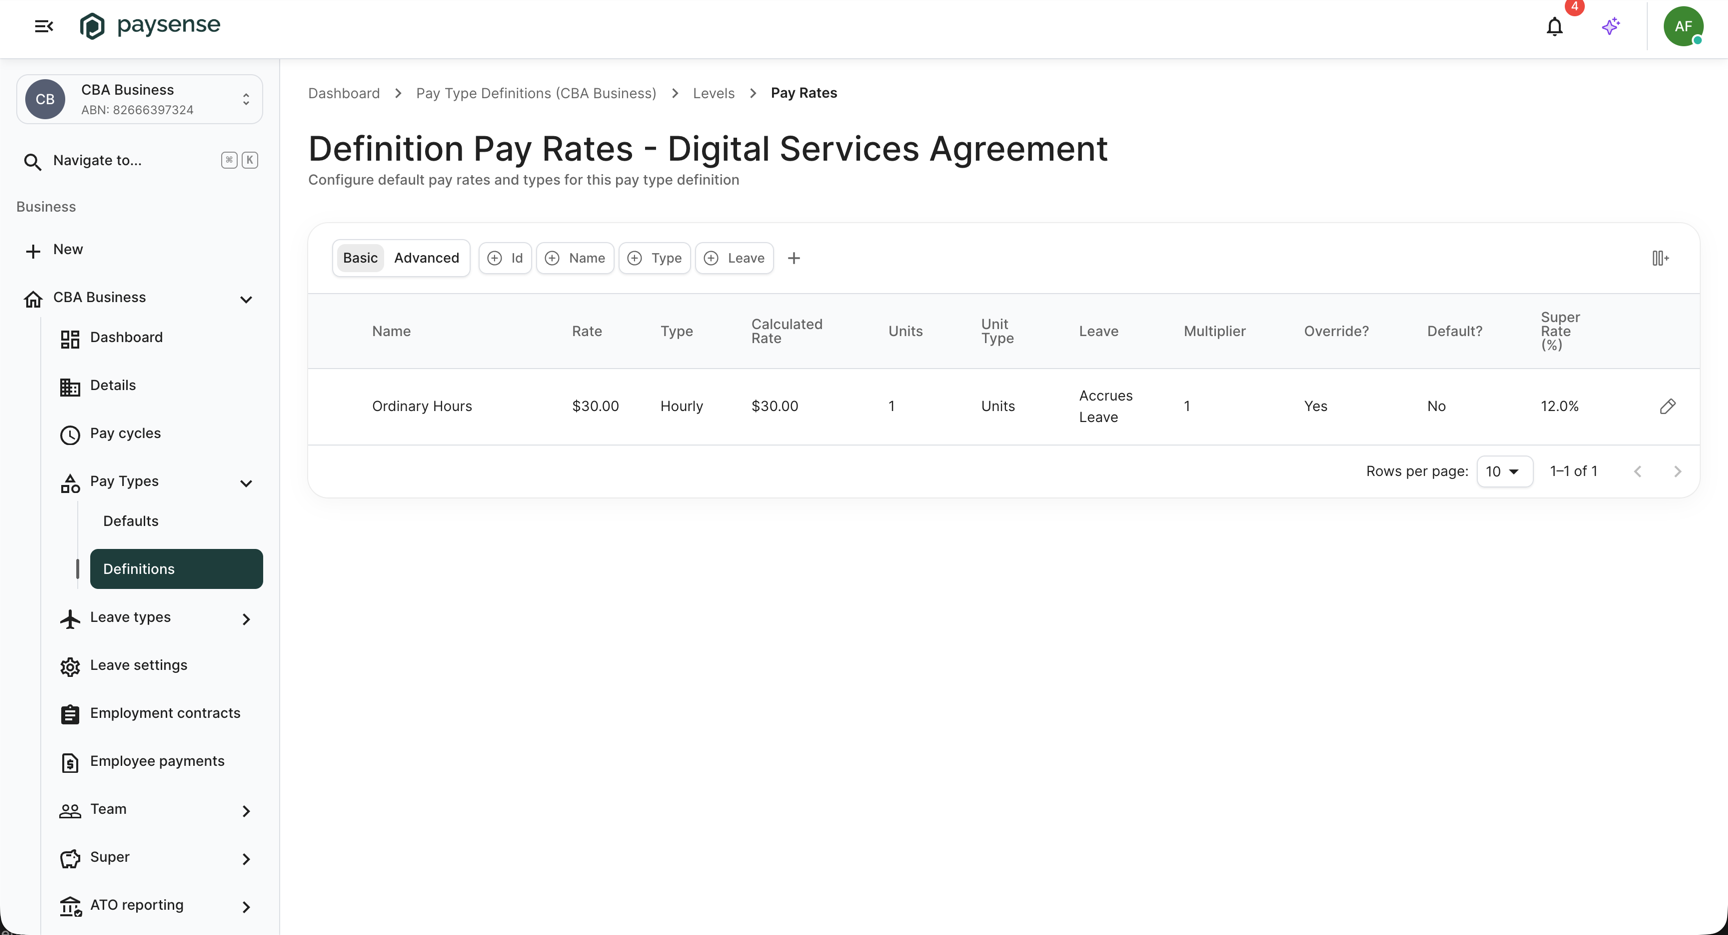Collapse the sidebar with the hamburger menu icon
This screenshot has width=1728, height=935.
44,26
